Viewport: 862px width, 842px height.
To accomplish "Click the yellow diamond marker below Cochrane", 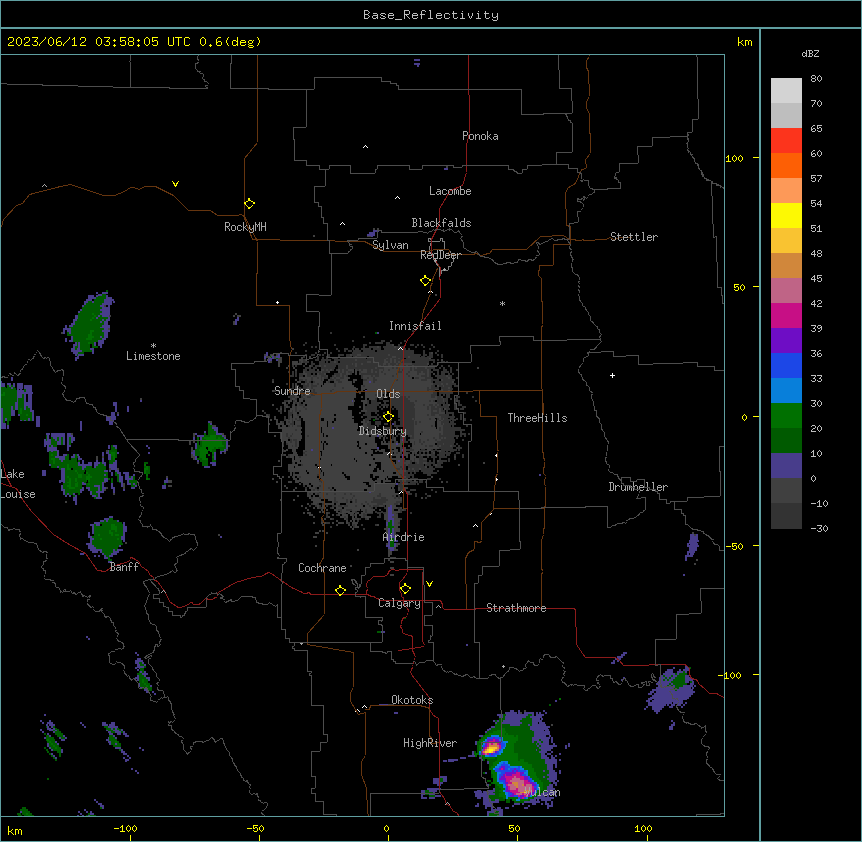I will coord(340,590).
